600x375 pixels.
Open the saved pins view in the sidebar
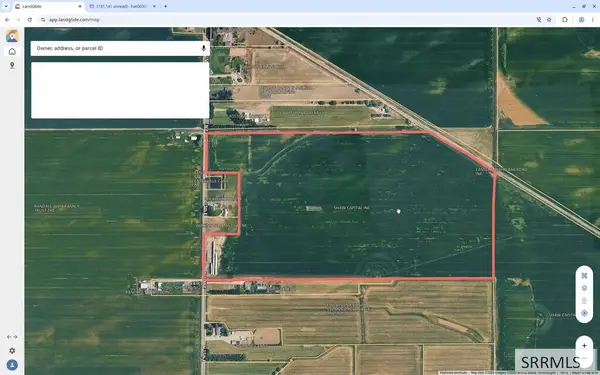coord(12,65)
